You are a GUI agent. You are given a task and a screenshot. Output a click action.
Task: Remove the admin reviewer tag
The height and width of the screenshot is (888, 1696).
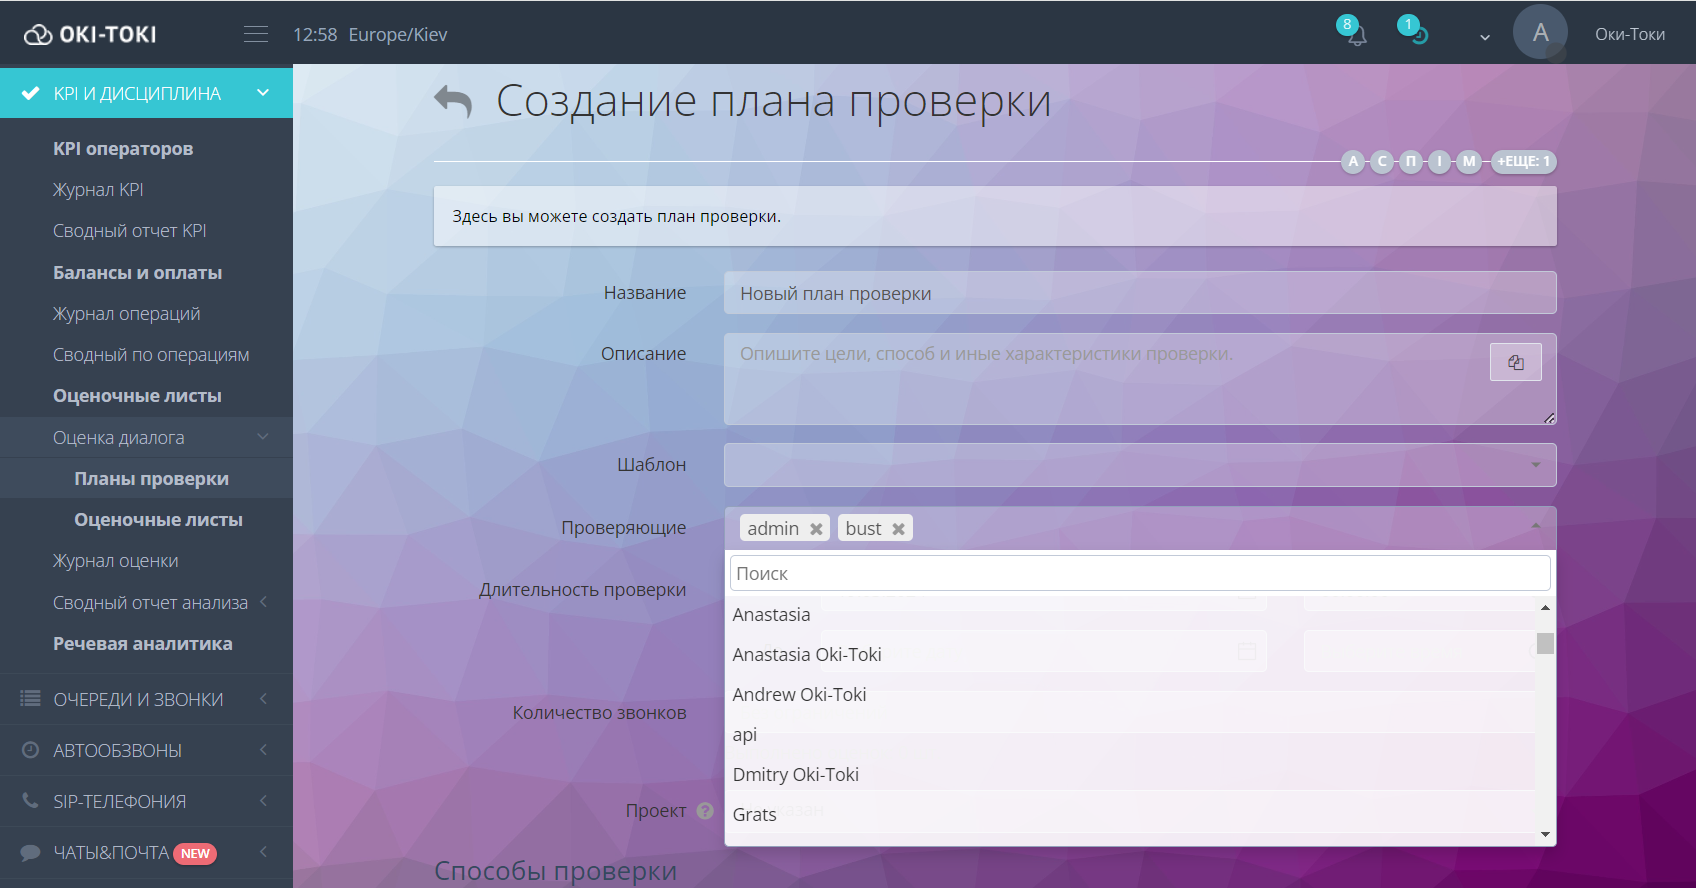(816, 529)
